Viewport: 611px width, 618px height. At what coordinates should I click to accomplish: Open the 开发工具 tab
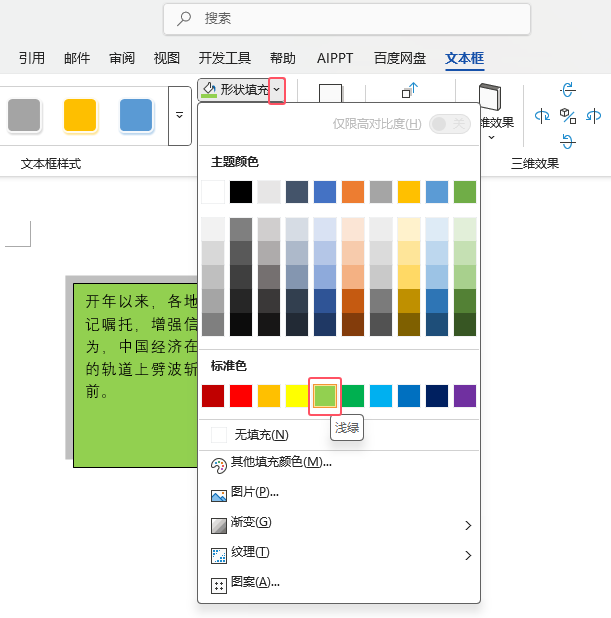click(x=225, y=58)
